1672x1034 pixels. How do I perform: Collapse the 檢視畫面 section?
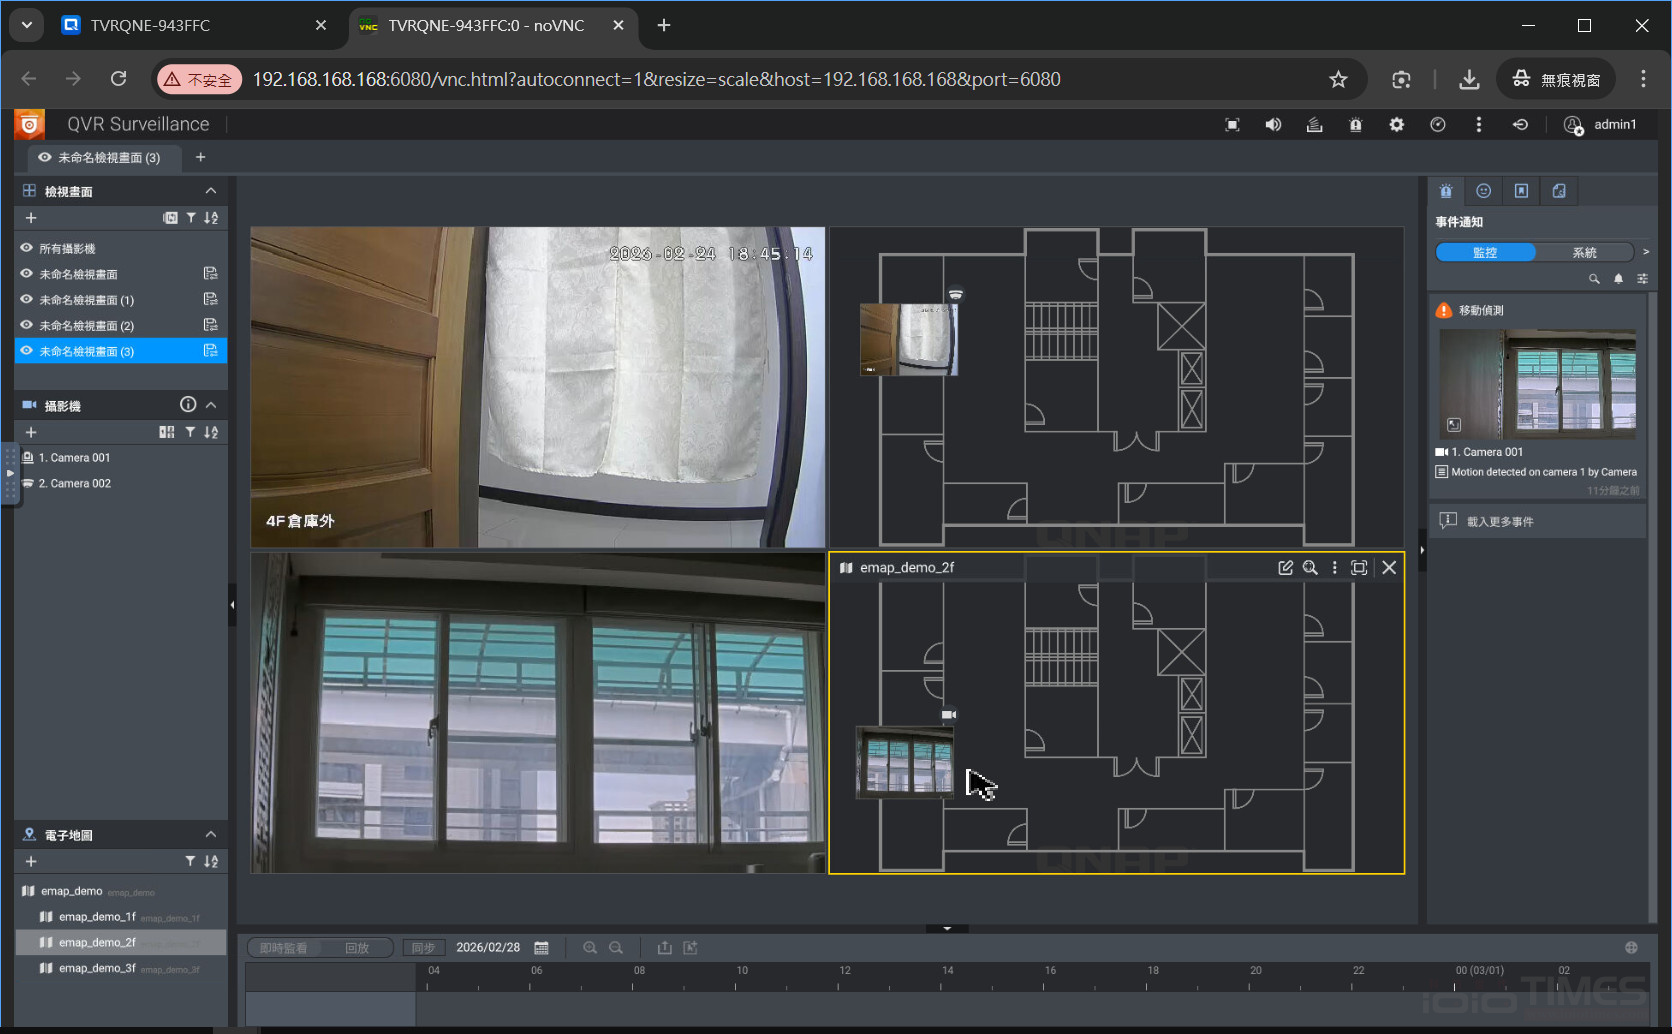[211, 191]
